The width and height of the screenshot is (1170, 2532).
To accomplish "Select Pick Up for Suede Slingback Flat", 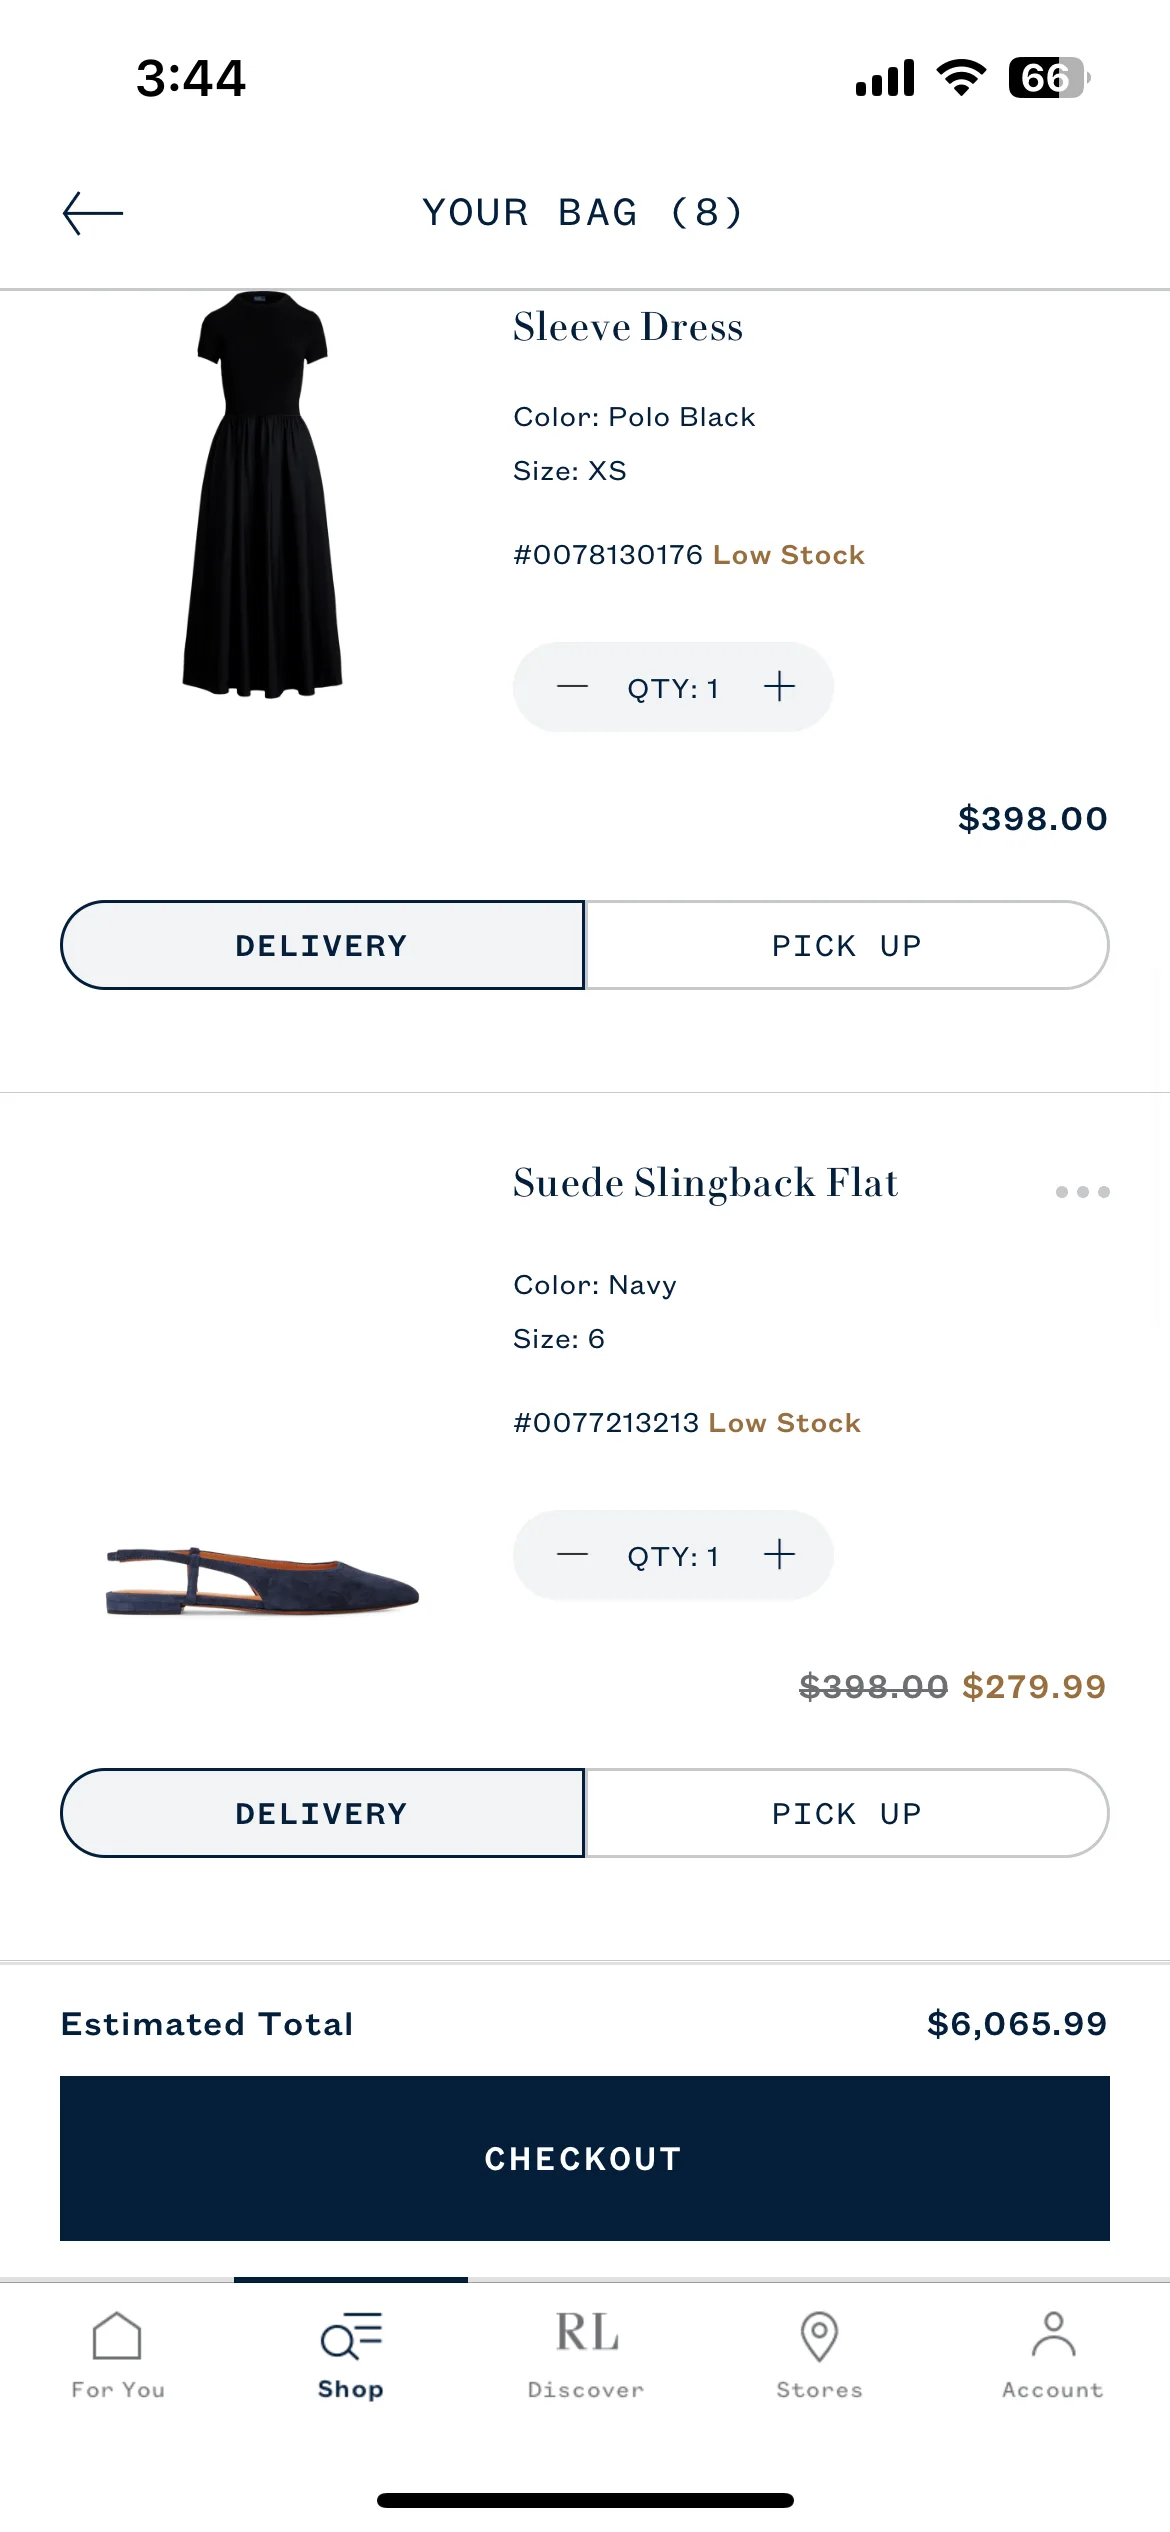I will (847, 1813).
